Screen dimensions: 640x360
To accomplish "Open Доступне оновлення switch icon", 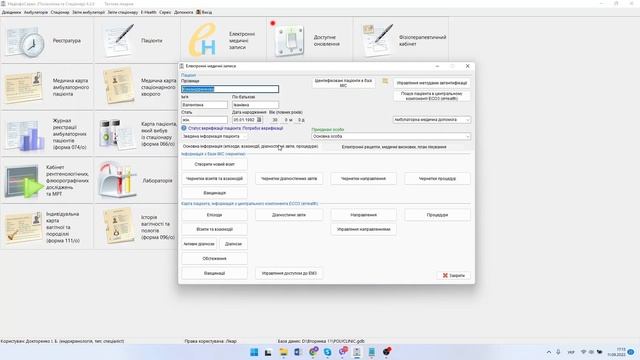I will pyautogui.click(x=290, y=40).
